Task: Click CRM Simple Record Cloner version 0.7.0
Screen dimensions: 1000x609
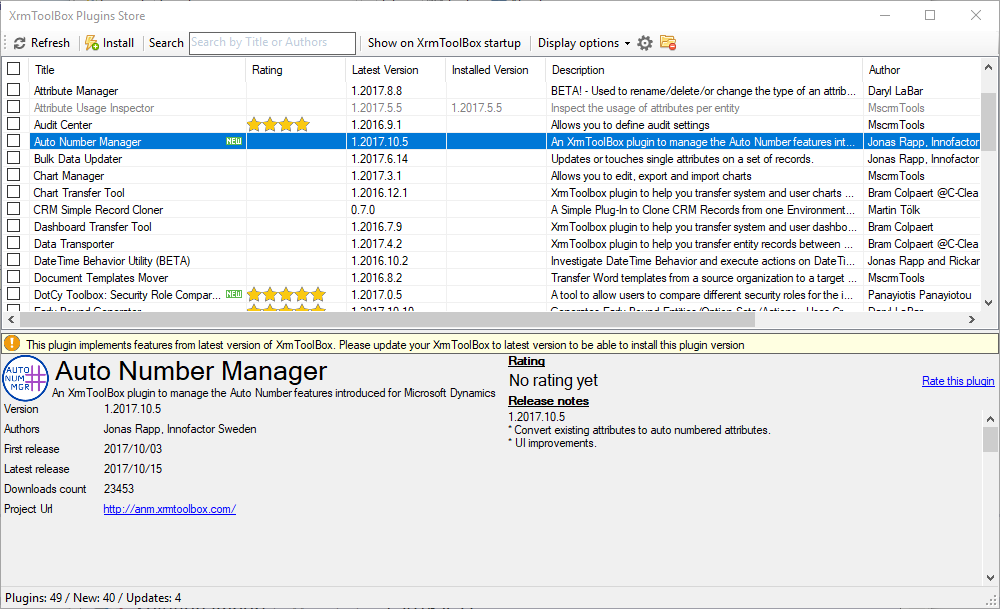Action: 363,210
